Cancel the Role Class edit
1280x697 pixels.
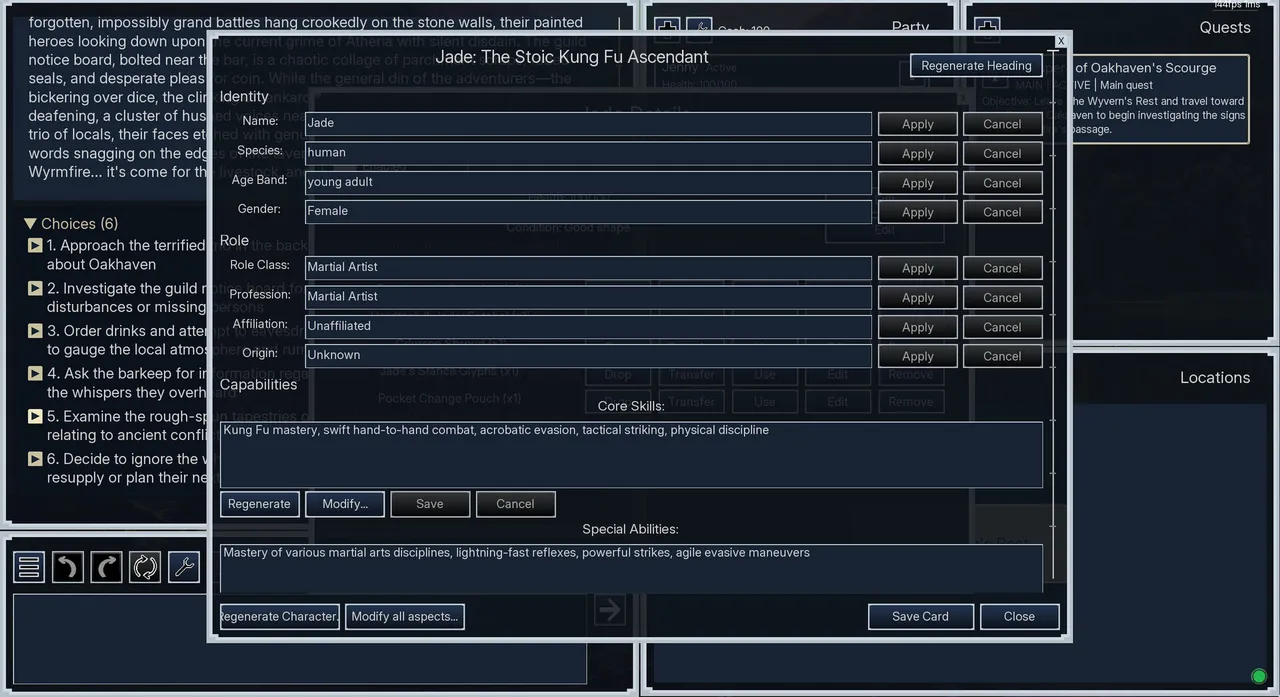(1002, 268)
